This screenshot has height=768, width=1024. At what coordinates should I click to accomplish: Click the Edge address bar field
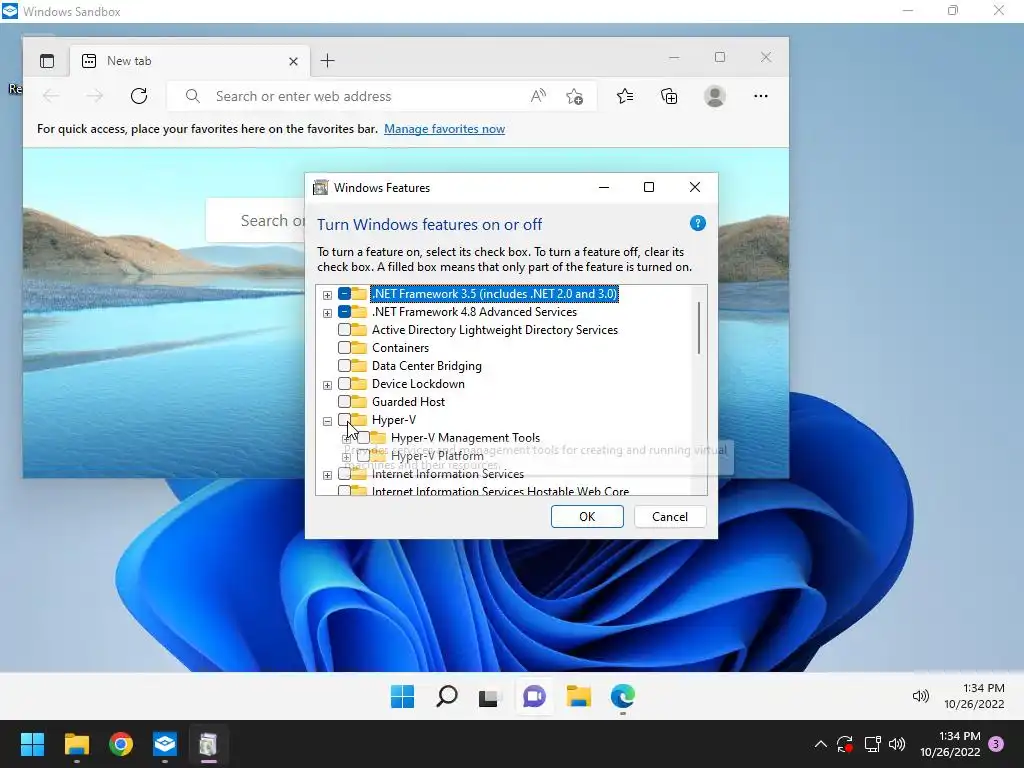coord(382,97)
